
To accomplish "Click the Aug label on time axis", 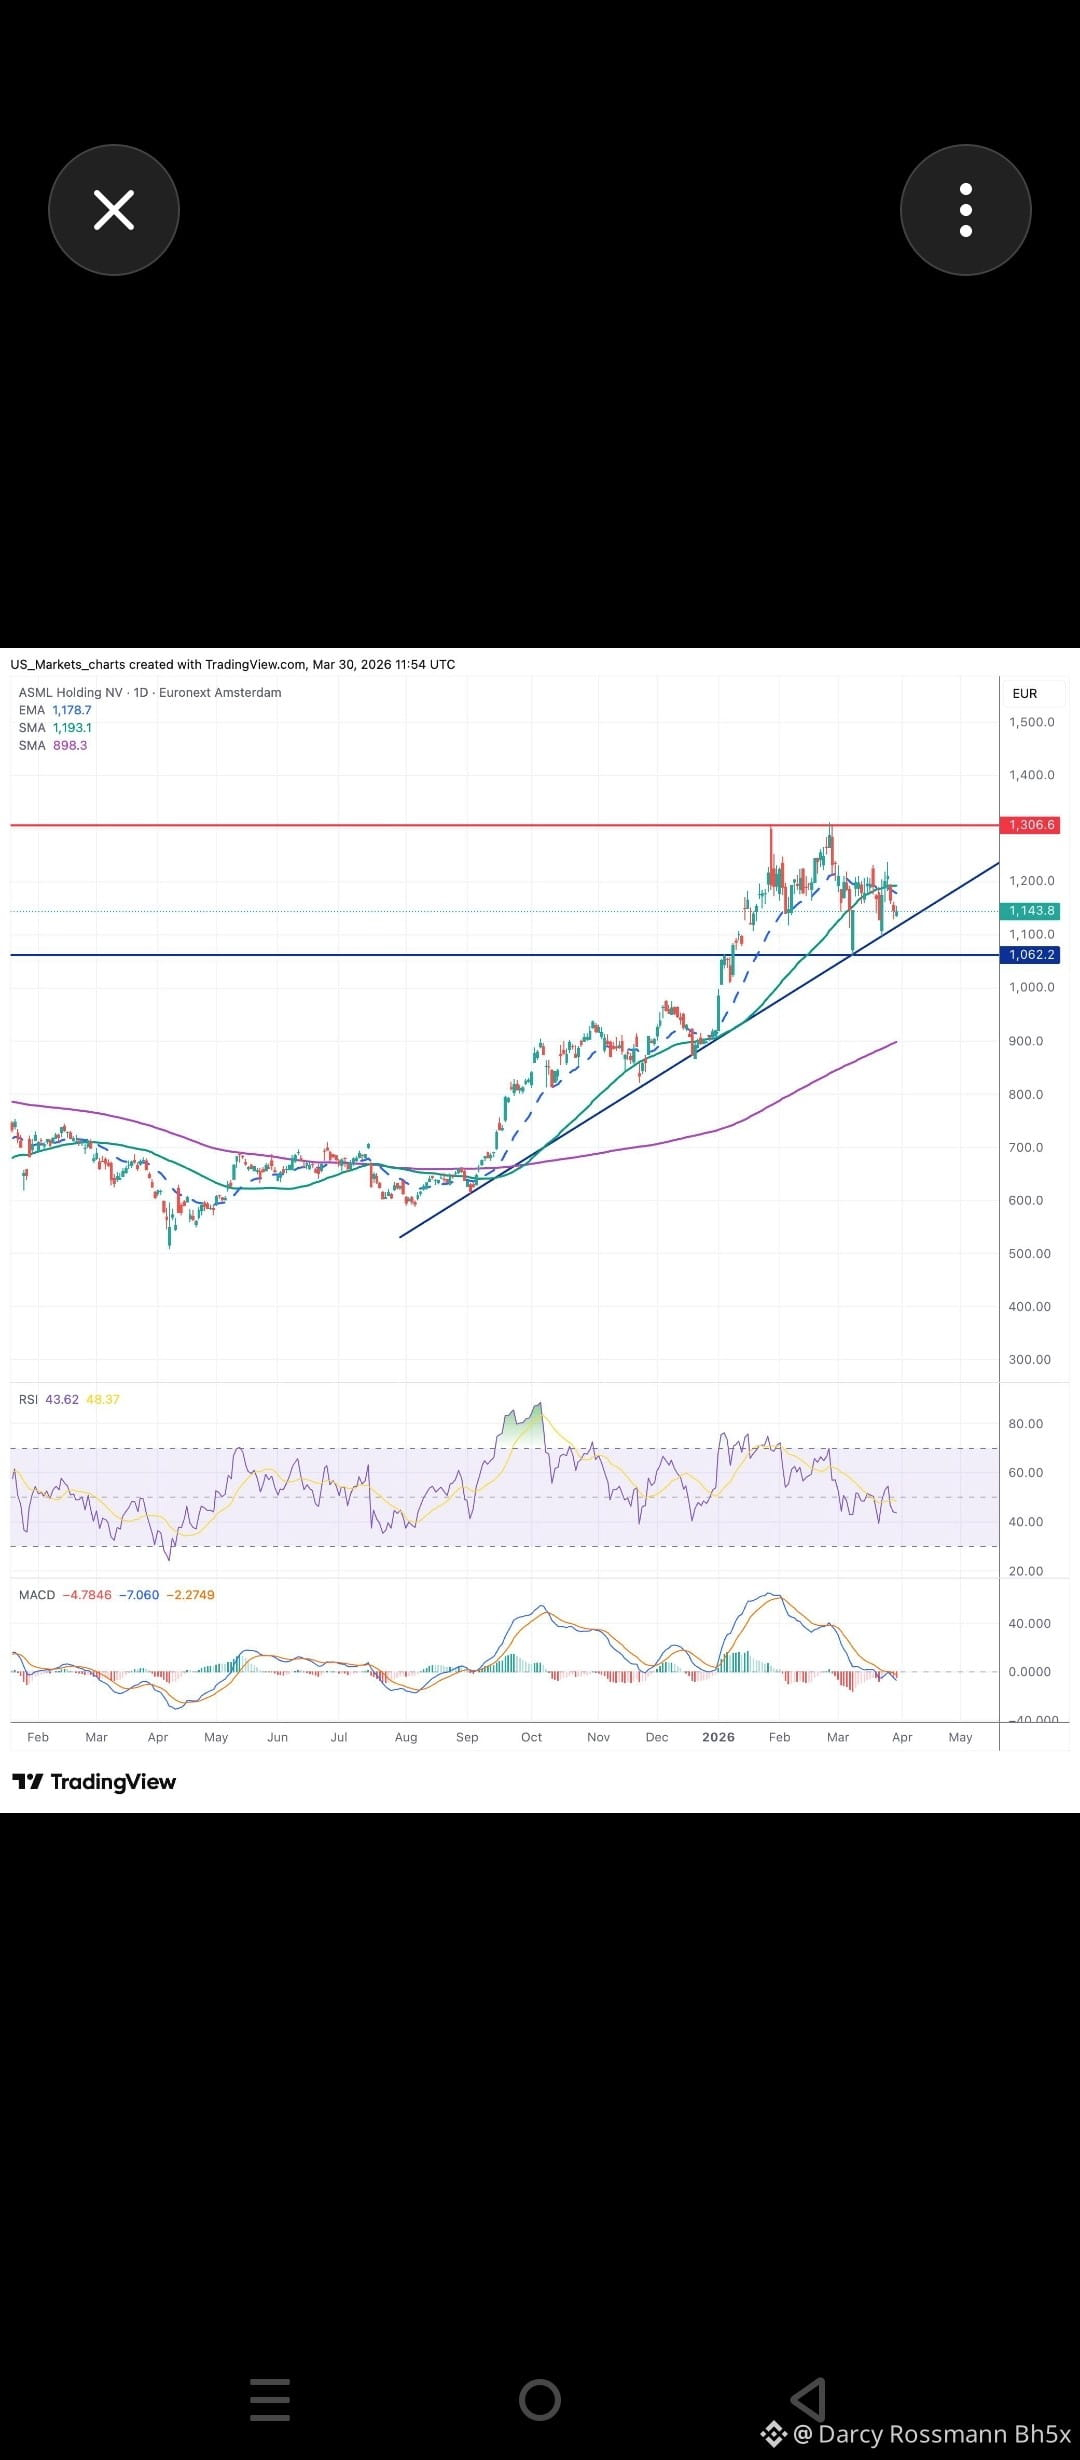I will point(406,1737).
